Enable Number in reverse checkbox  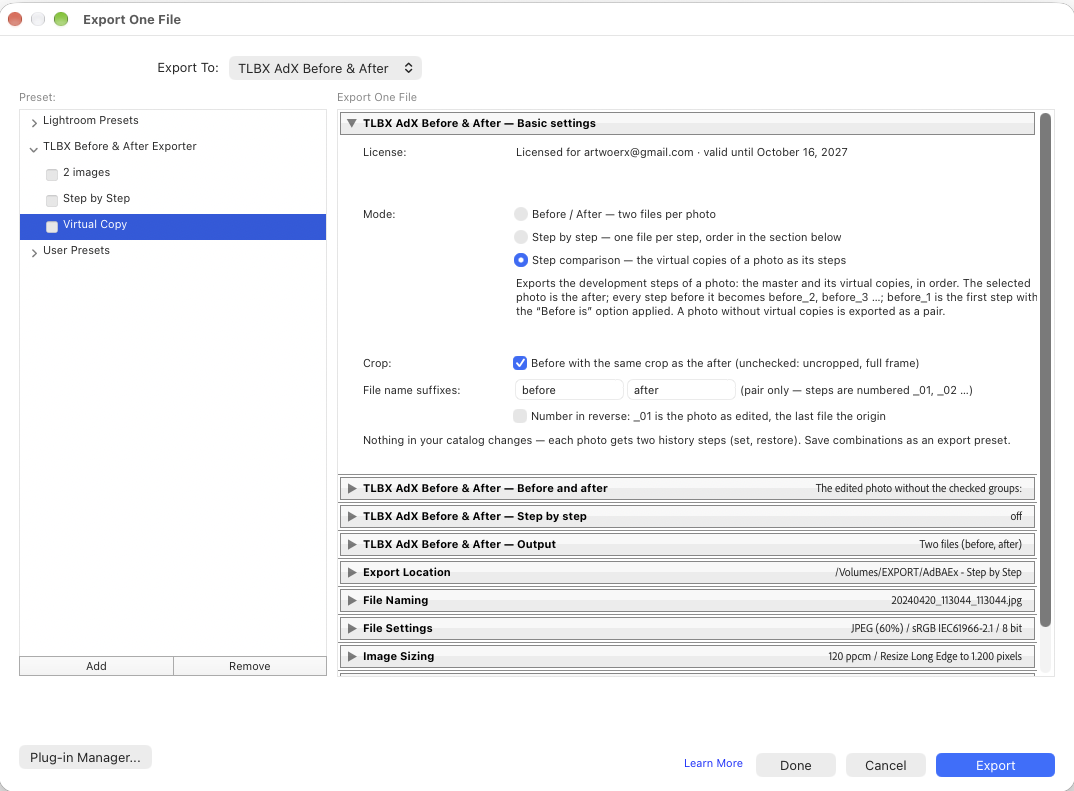520,416
